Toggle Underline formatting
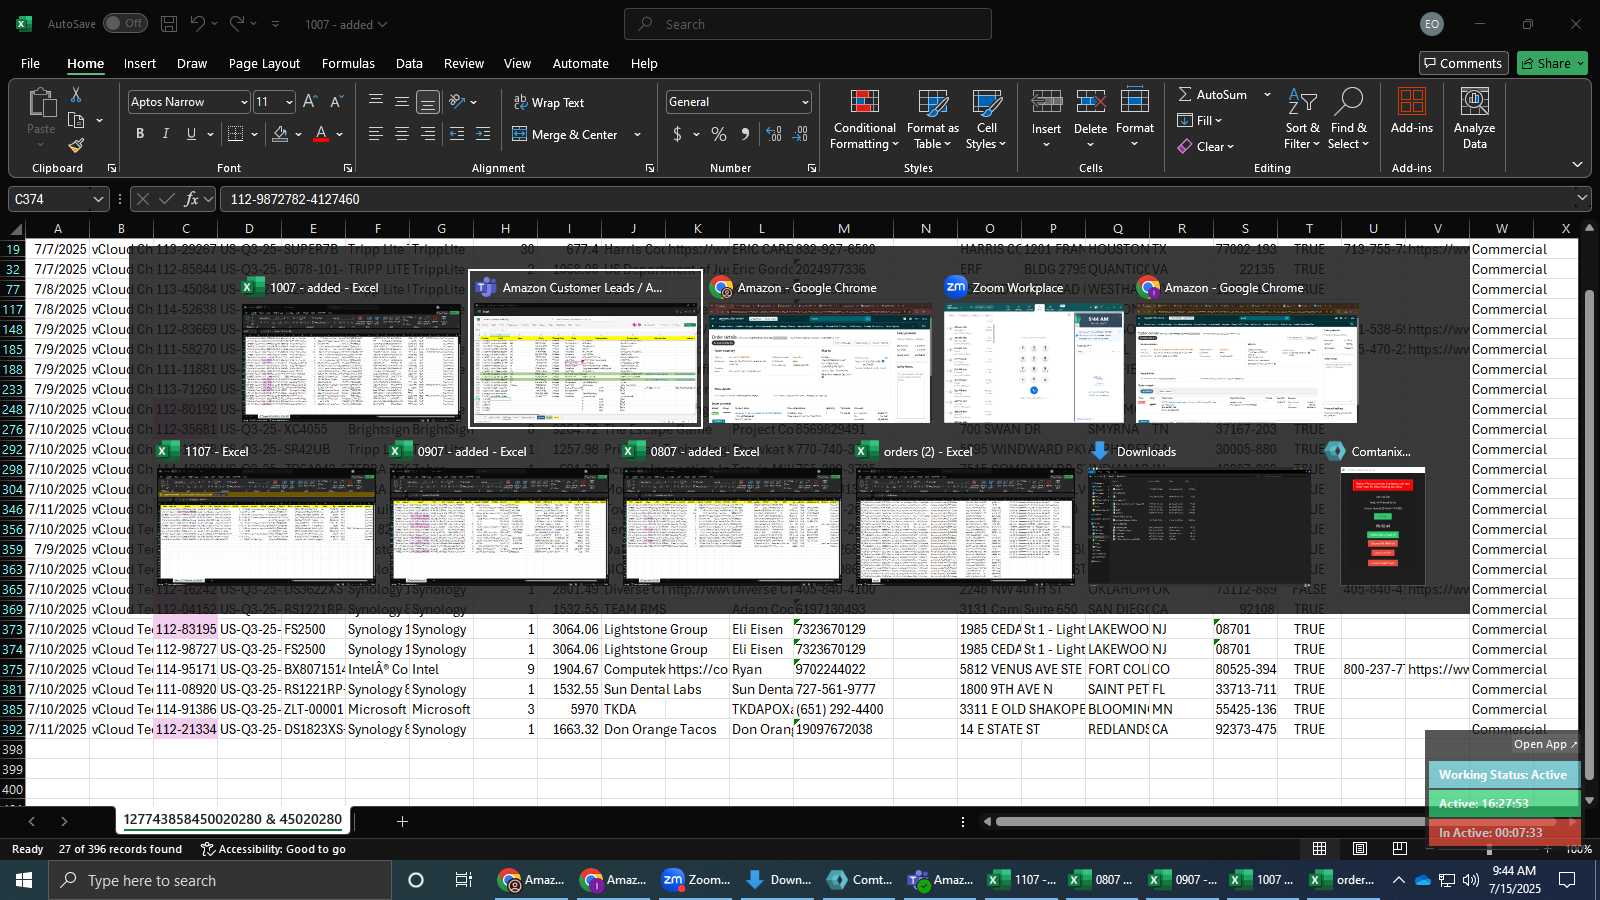The height and width of the screenshot is (900, 1600). (191, 134)
